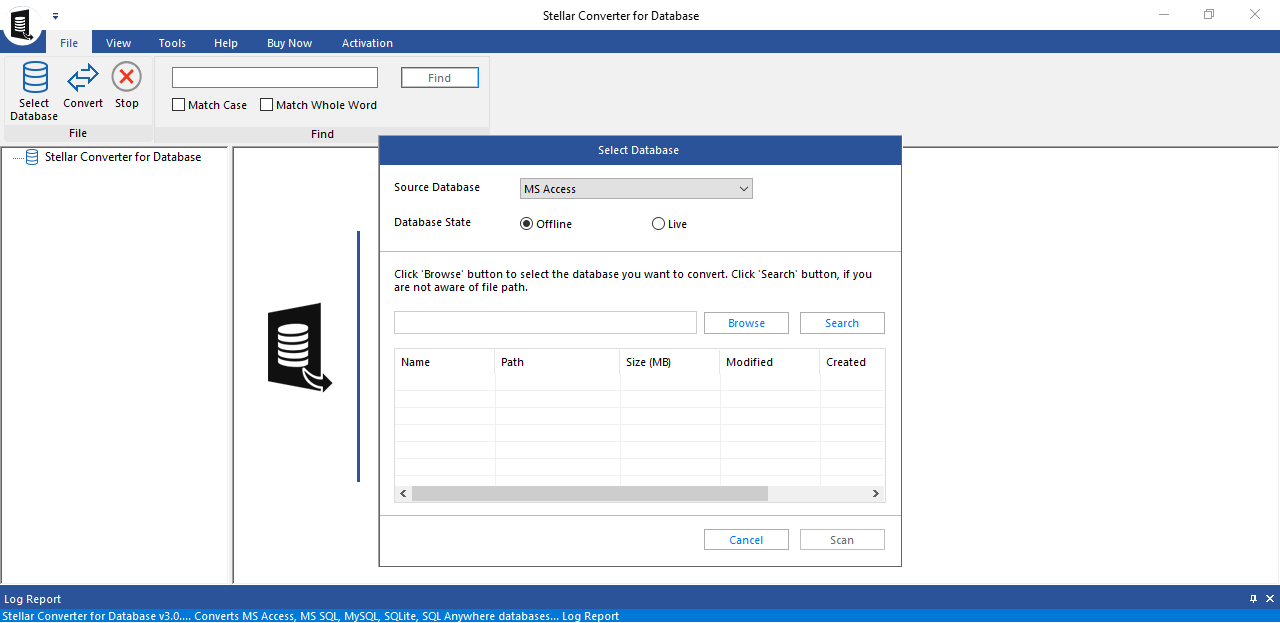Click the left scroll arrow of the file list
The width and height of the screenshot is (1280, 623).
click(x=404, y=493)
